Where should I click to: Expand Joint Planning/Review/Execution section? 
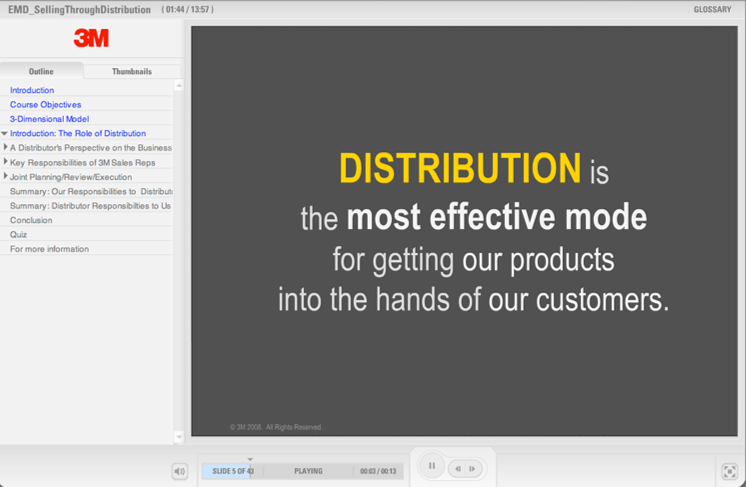(x=5, y=176)
